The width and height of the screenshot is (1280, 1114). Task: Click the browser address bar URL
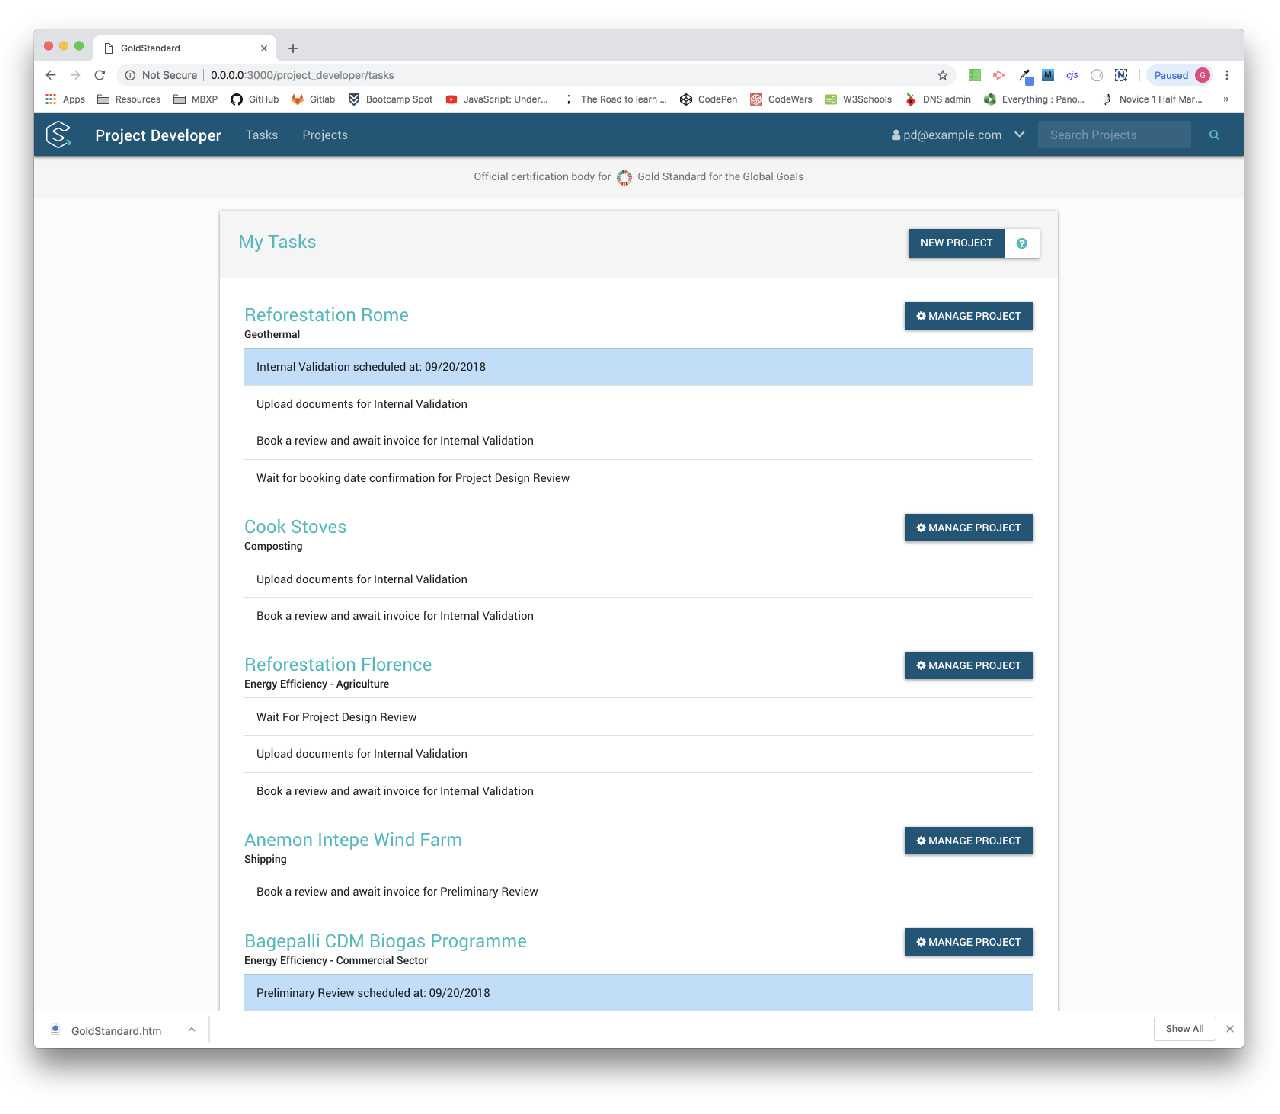point(302,75)
